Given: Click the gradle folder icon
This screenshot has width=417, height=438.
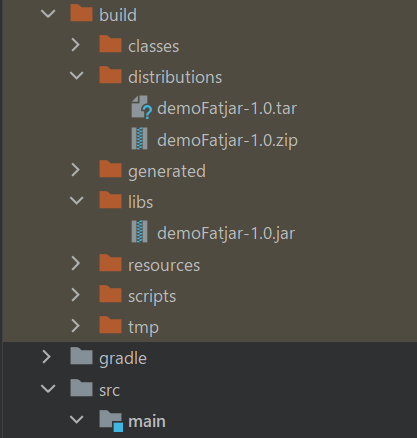Looking at the screenshot, I should [x=81, y=356].
